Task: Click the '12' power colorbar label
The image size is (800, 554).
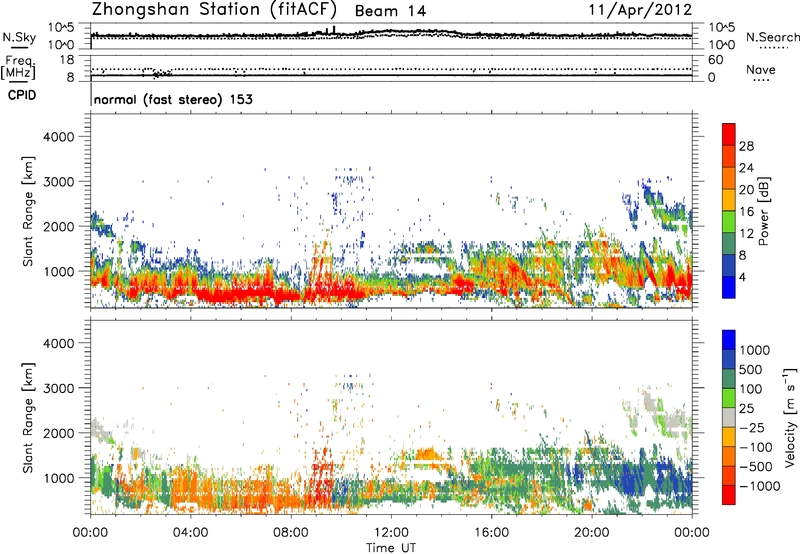Action: (746, 233)
